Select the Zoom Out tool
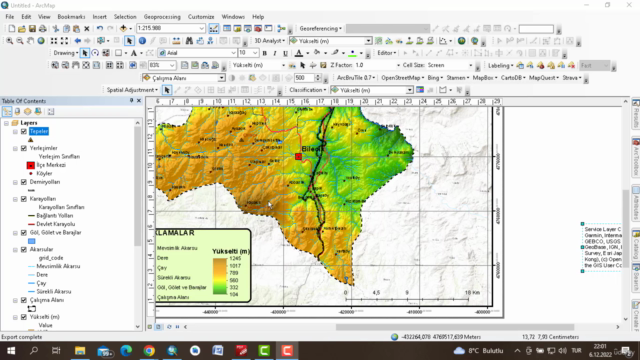The height and width of the screenshot is (360, 640). point(20,41)
